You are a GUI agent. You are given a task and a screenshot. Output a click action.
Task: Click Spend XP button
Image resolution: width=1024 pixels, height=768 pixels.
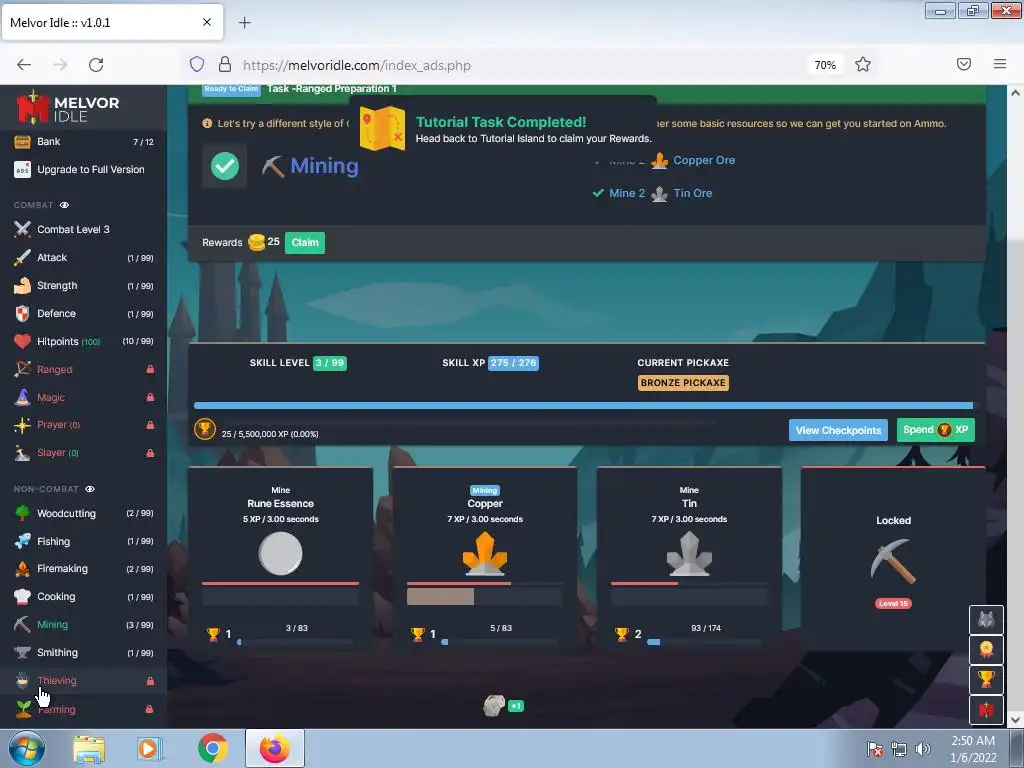coord(935,430)
